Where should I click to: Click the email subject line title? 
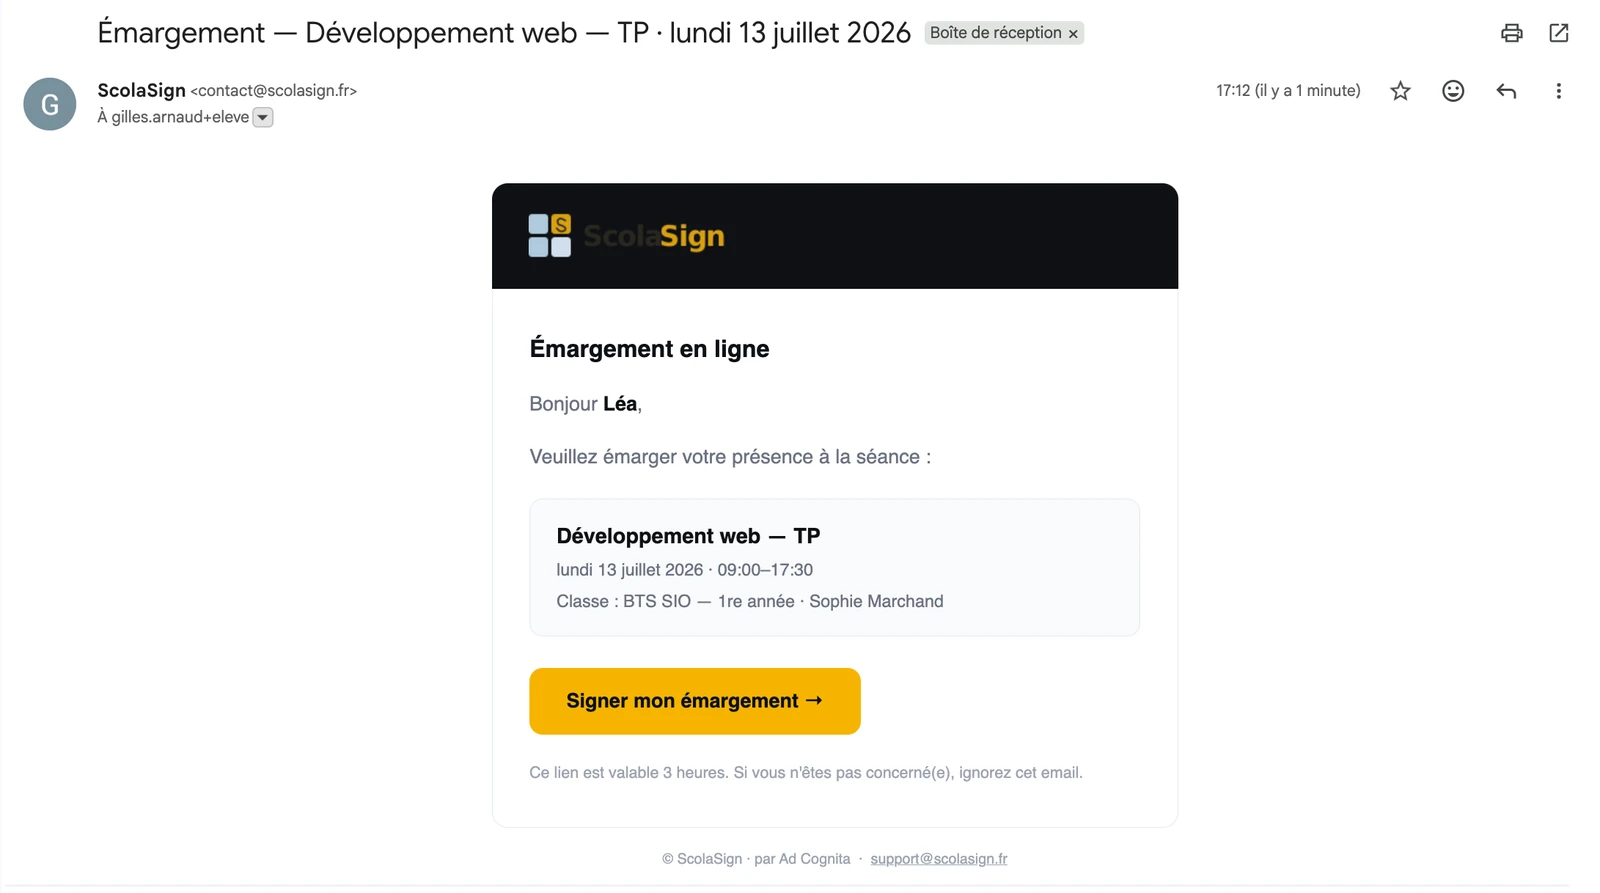[504, 33]
